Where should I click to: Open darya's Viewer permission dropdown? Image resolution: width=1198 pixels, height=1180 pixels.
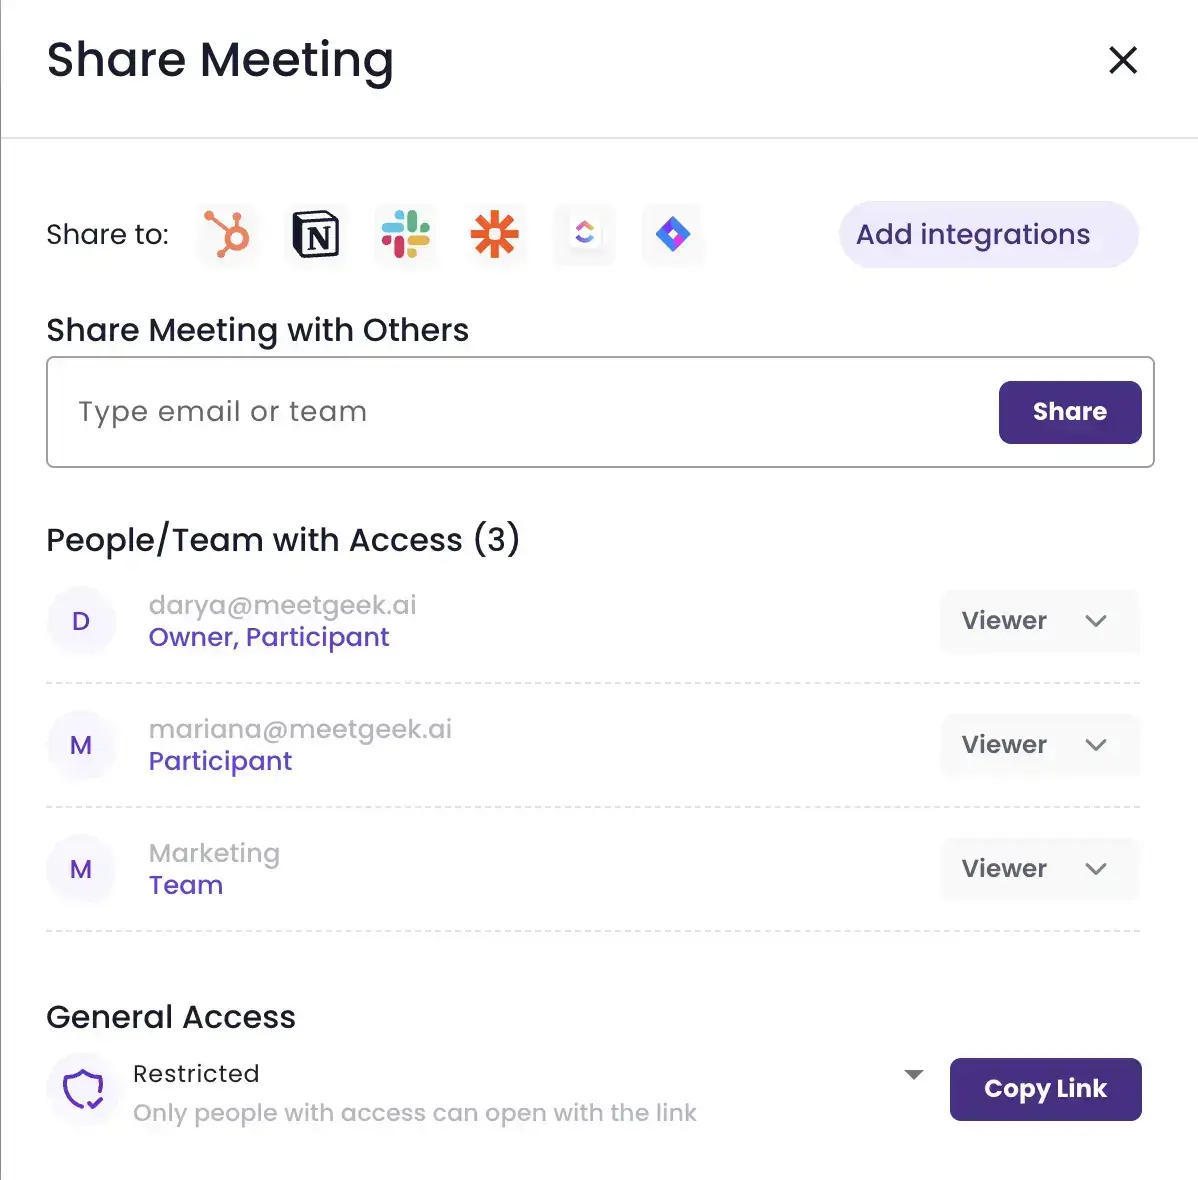pyautogui.click(x=1039, y=621)
